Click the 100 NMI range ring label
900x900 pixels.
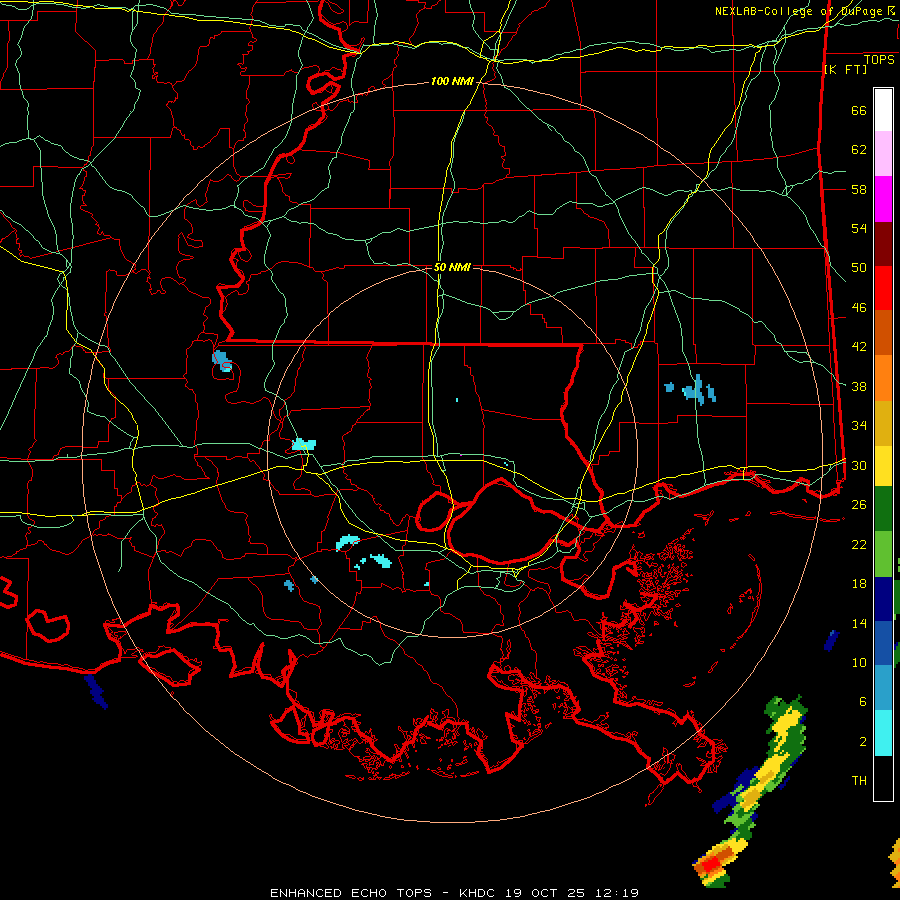[x=452, y=82]
